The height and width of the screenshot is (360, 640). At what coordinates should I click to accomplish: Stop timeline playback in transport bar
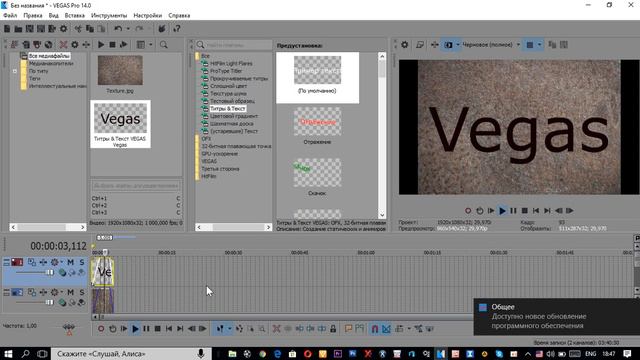[158, 329]
